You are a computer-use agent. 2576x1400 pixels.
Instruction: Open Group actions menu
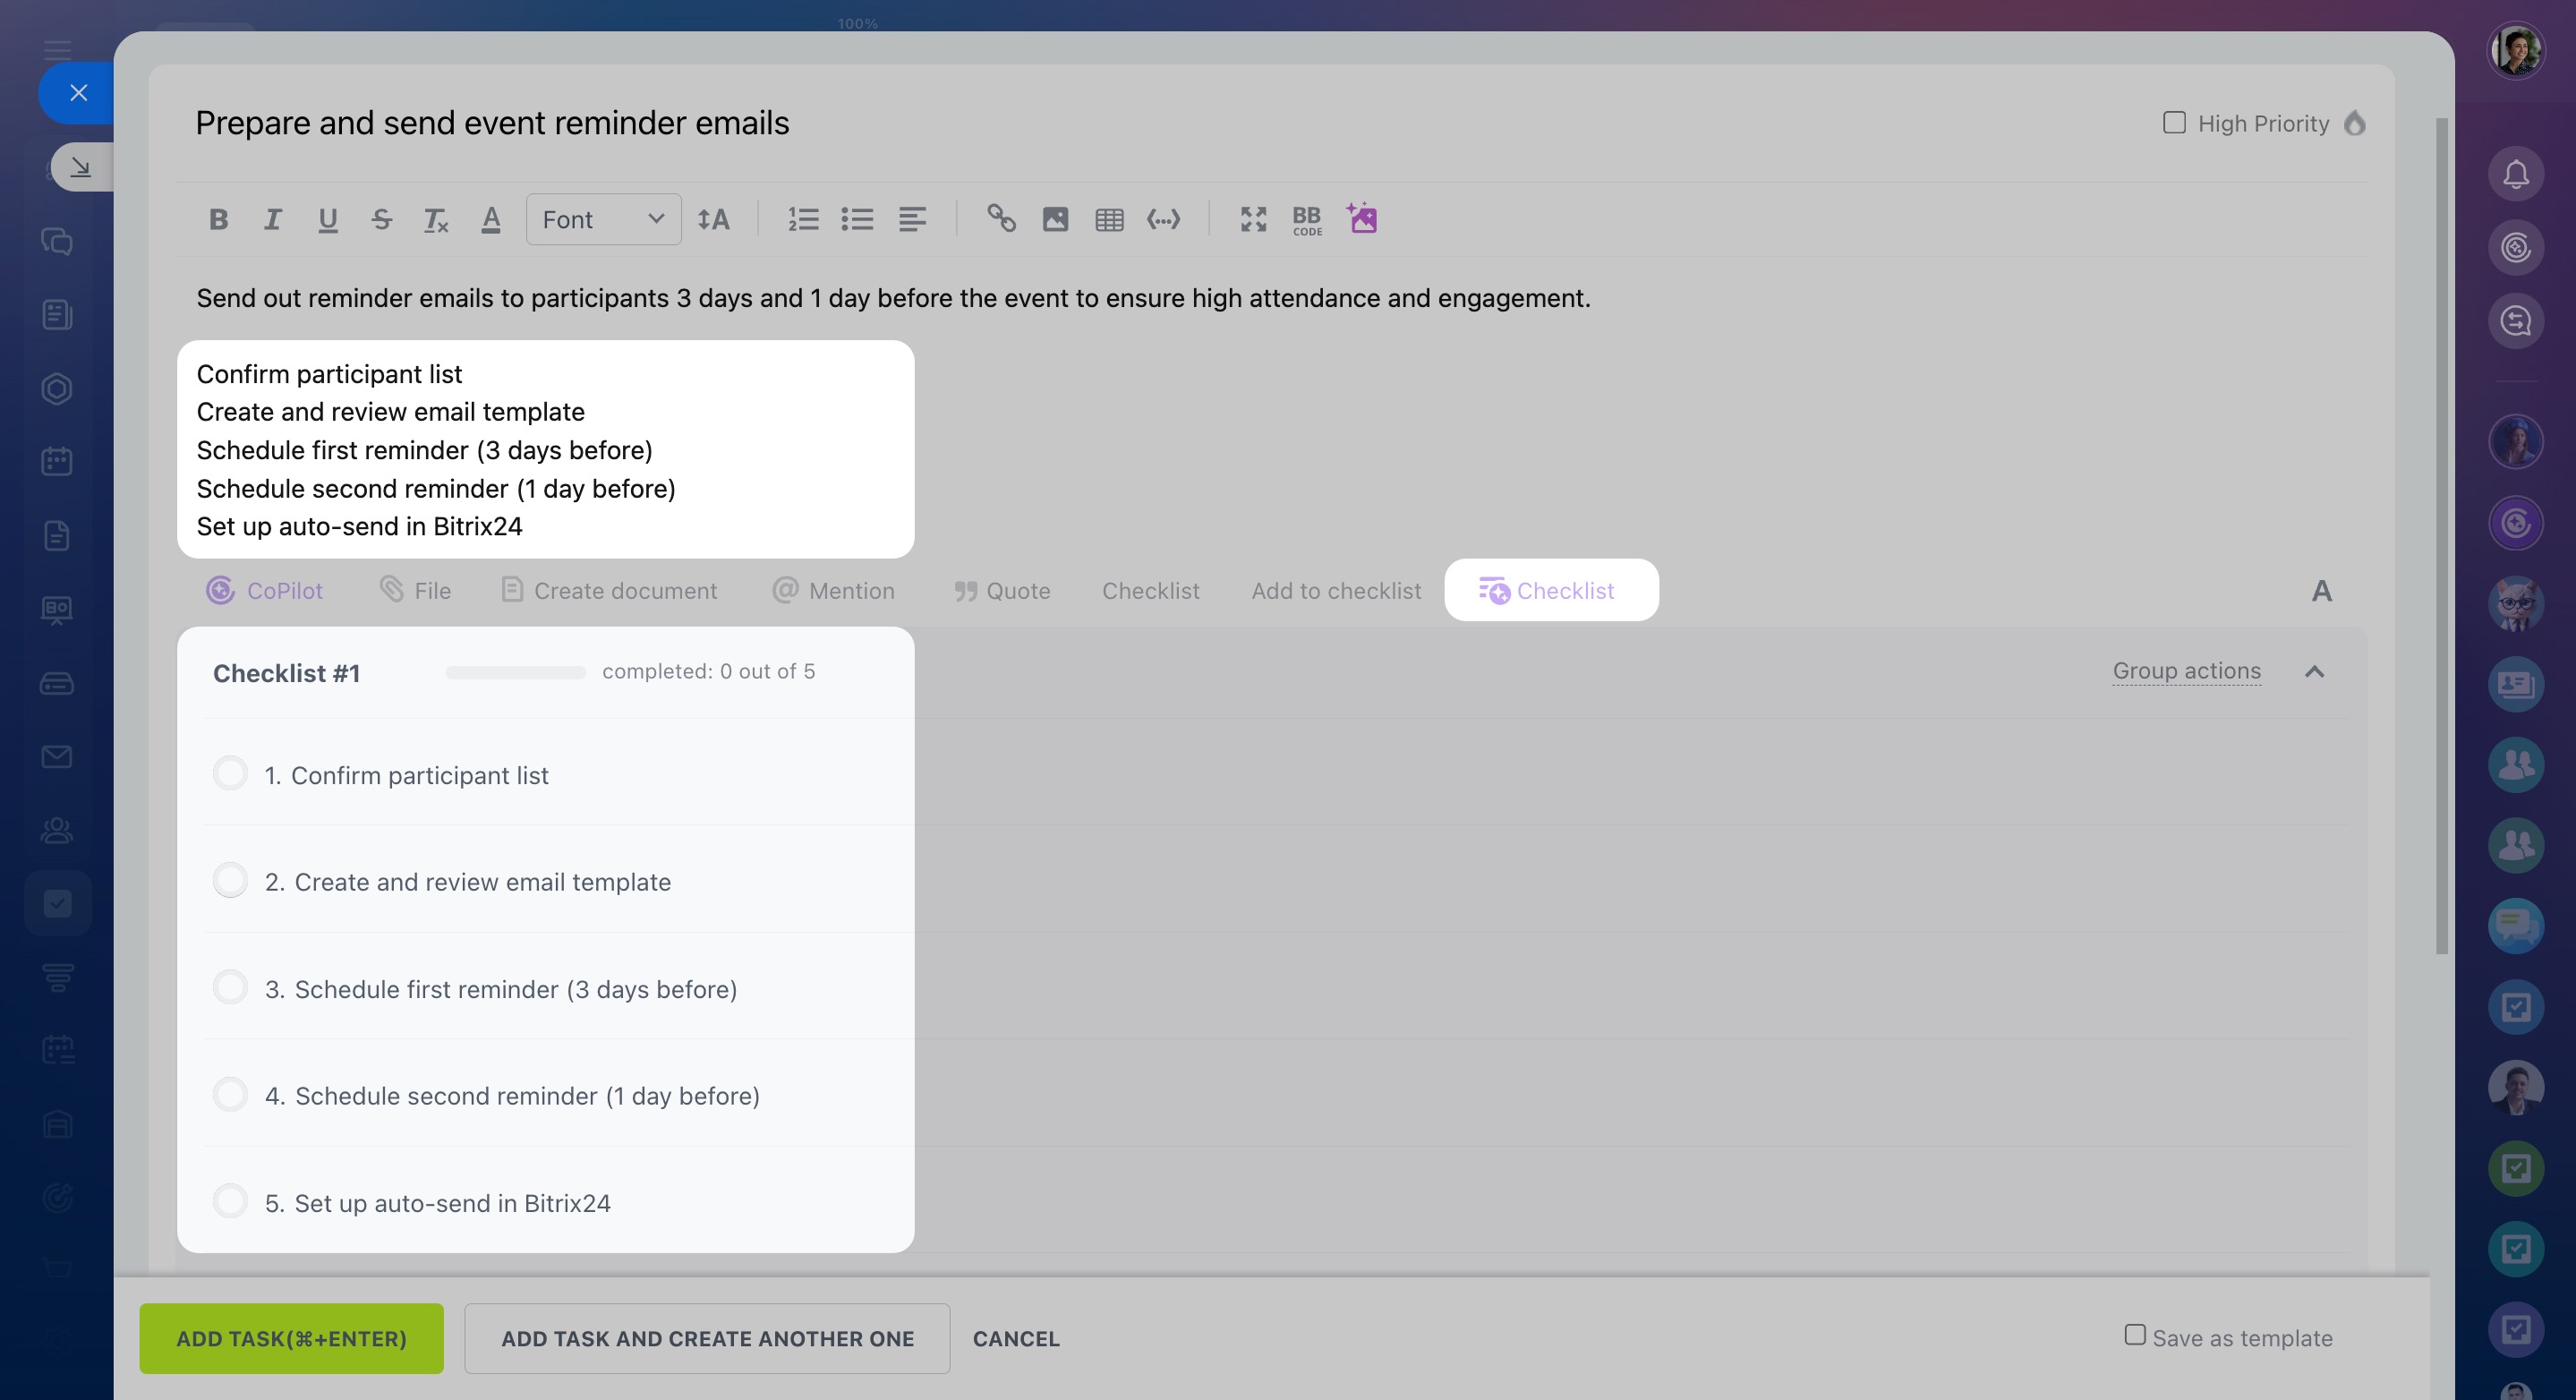tap(2186, 671)
